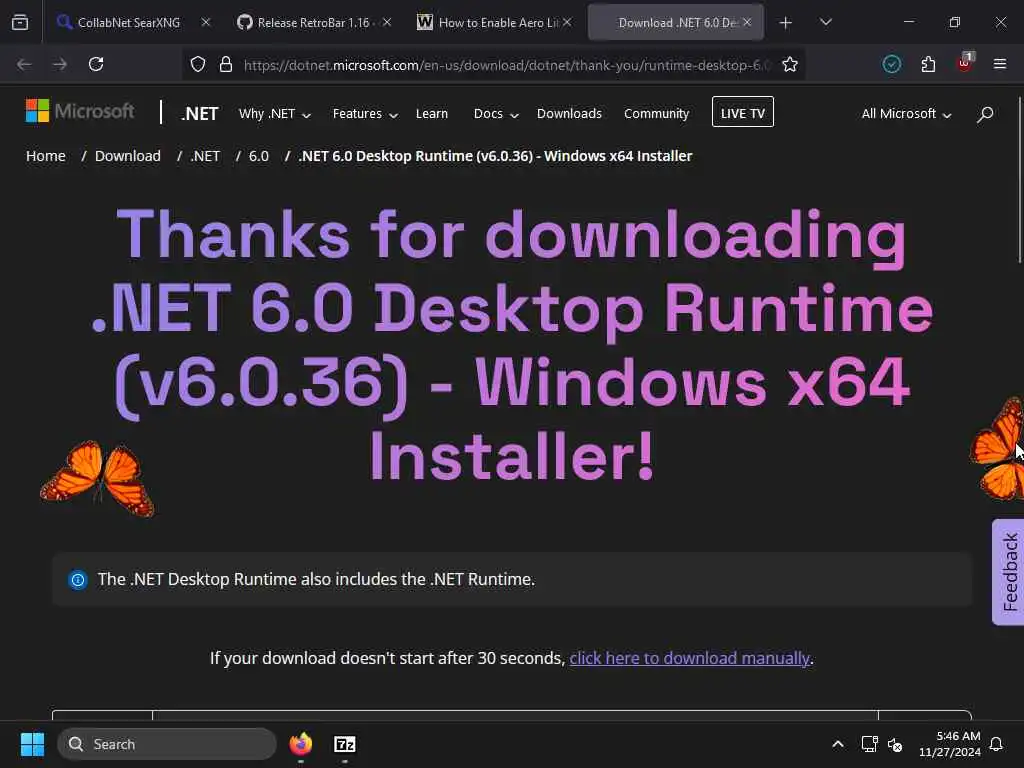Reload the current page
The image size is (1024, 768).
tap(96, 64)
